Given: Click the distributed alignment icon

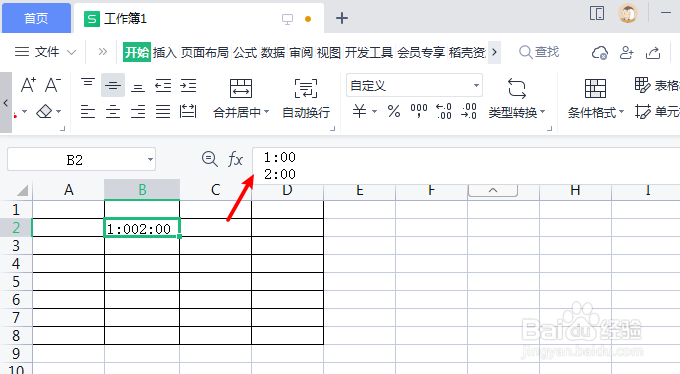Looking at the screenshot, I should [x=188, y=112].
